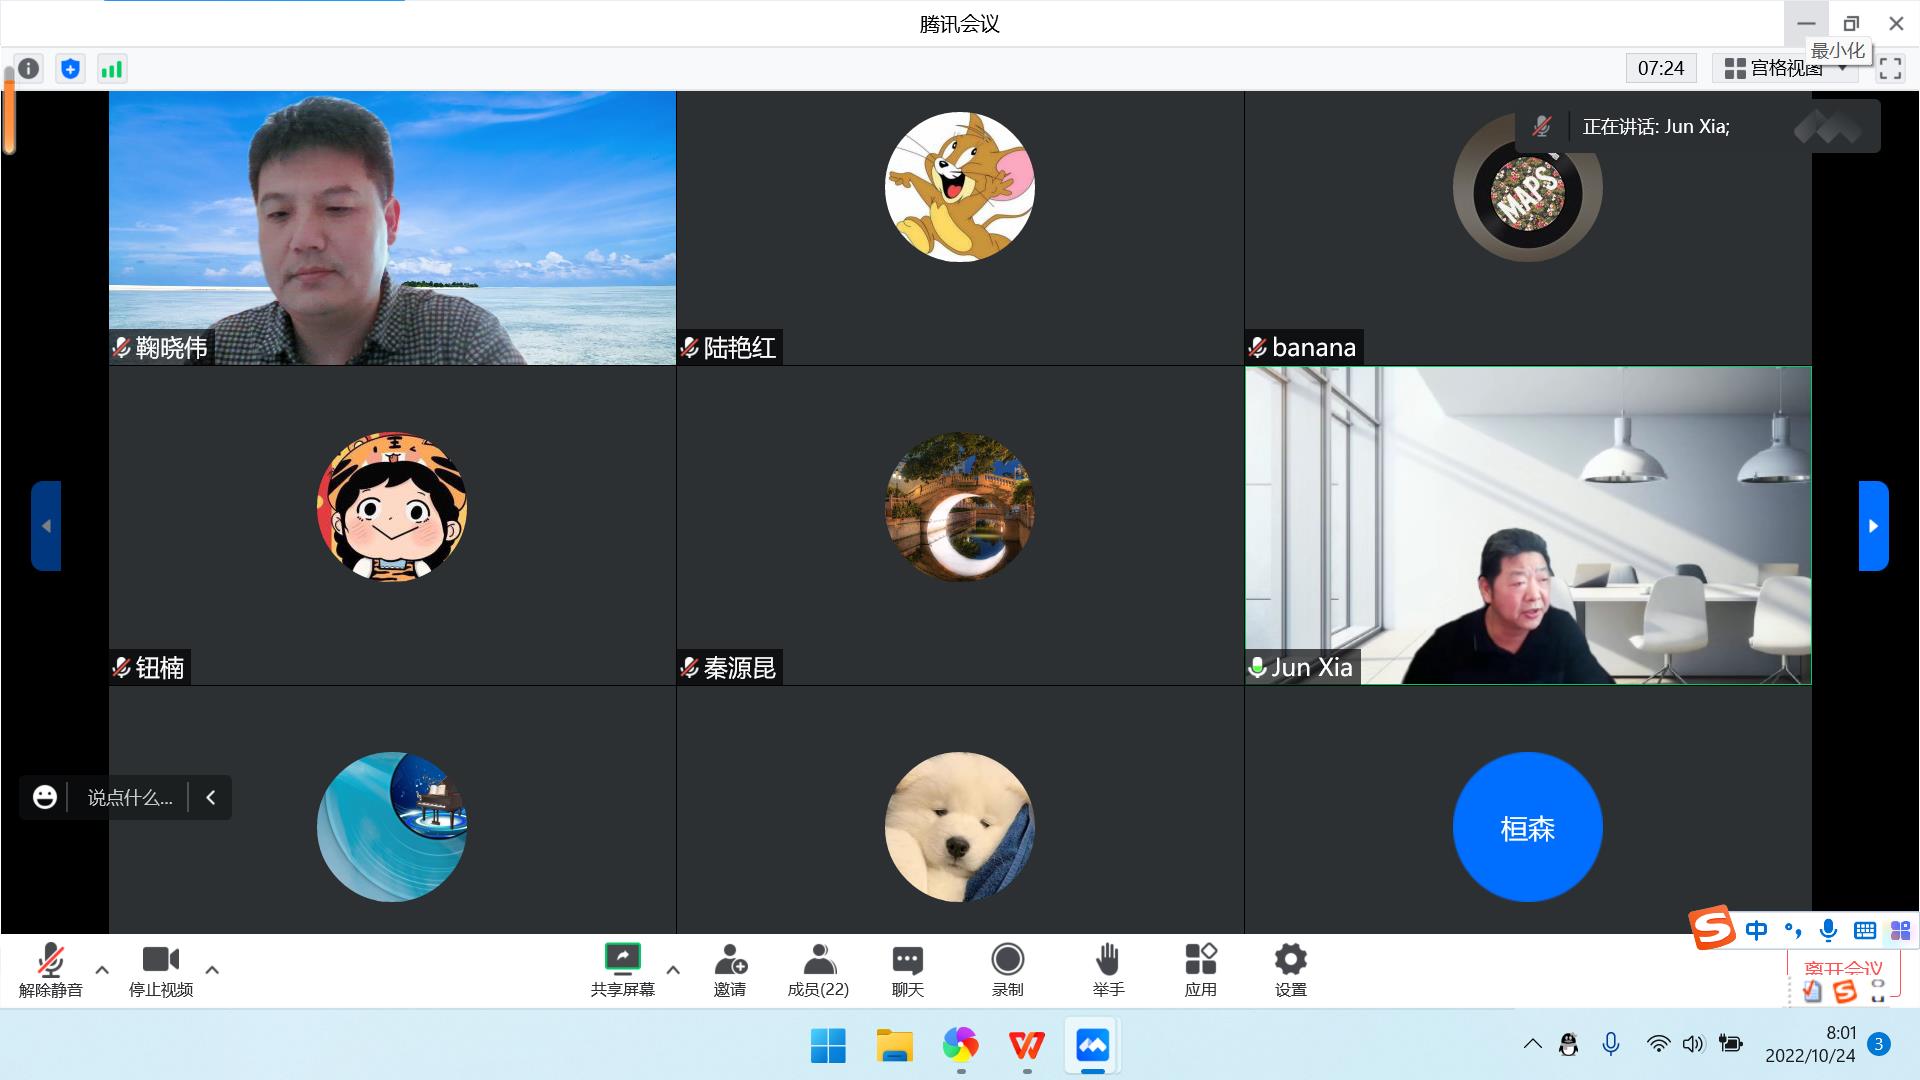Open grid view (宫格视图) dropdown
The image size is (1920, 1080).
1785,68
